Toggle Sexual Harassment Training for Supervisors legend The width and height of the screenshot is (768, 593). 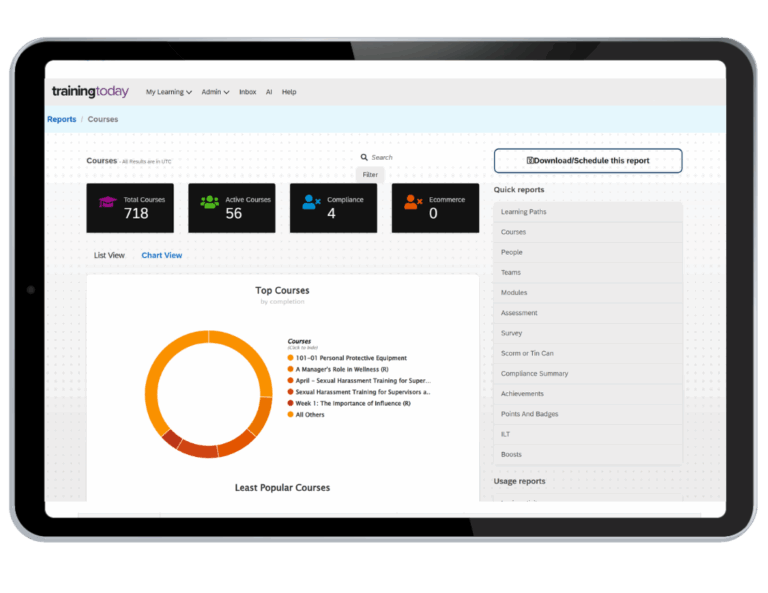359,392
